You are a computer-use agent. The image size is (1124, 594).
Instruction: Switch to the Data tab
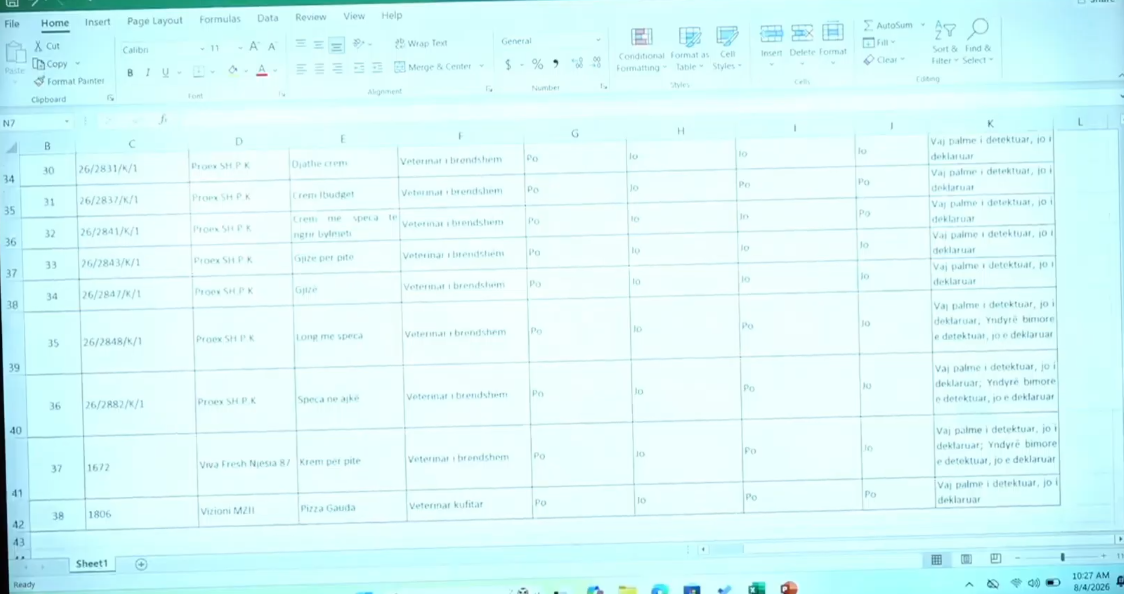pyautogui.click(x=267, y=18)
